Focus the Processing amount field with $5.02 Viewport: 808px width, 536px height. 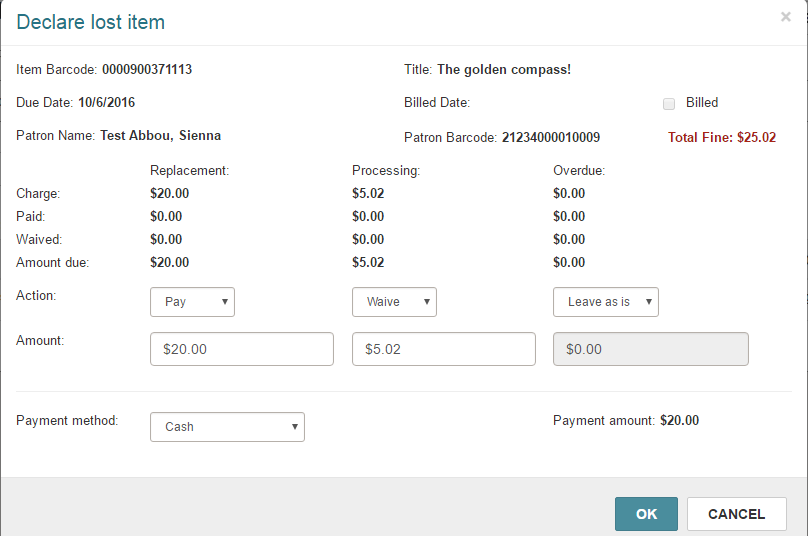click(x=443, y=350)
